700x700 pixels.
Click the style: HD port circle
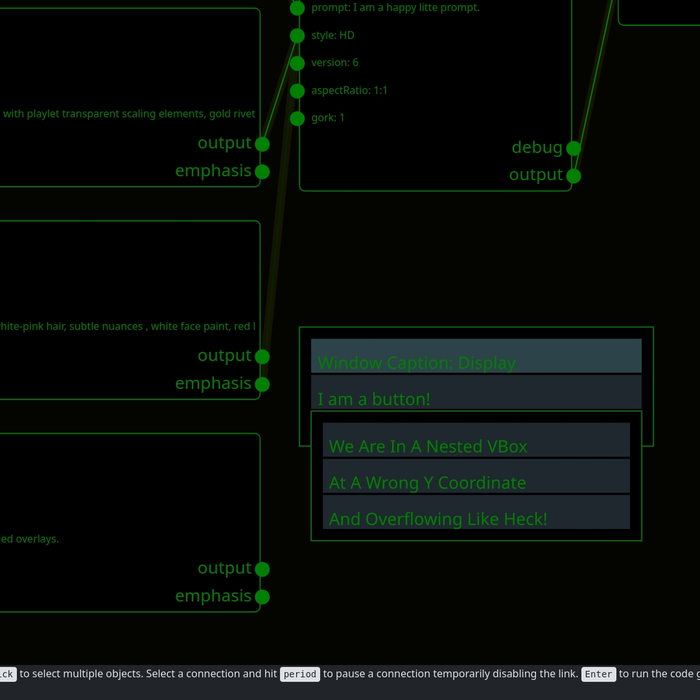(297, 36)
